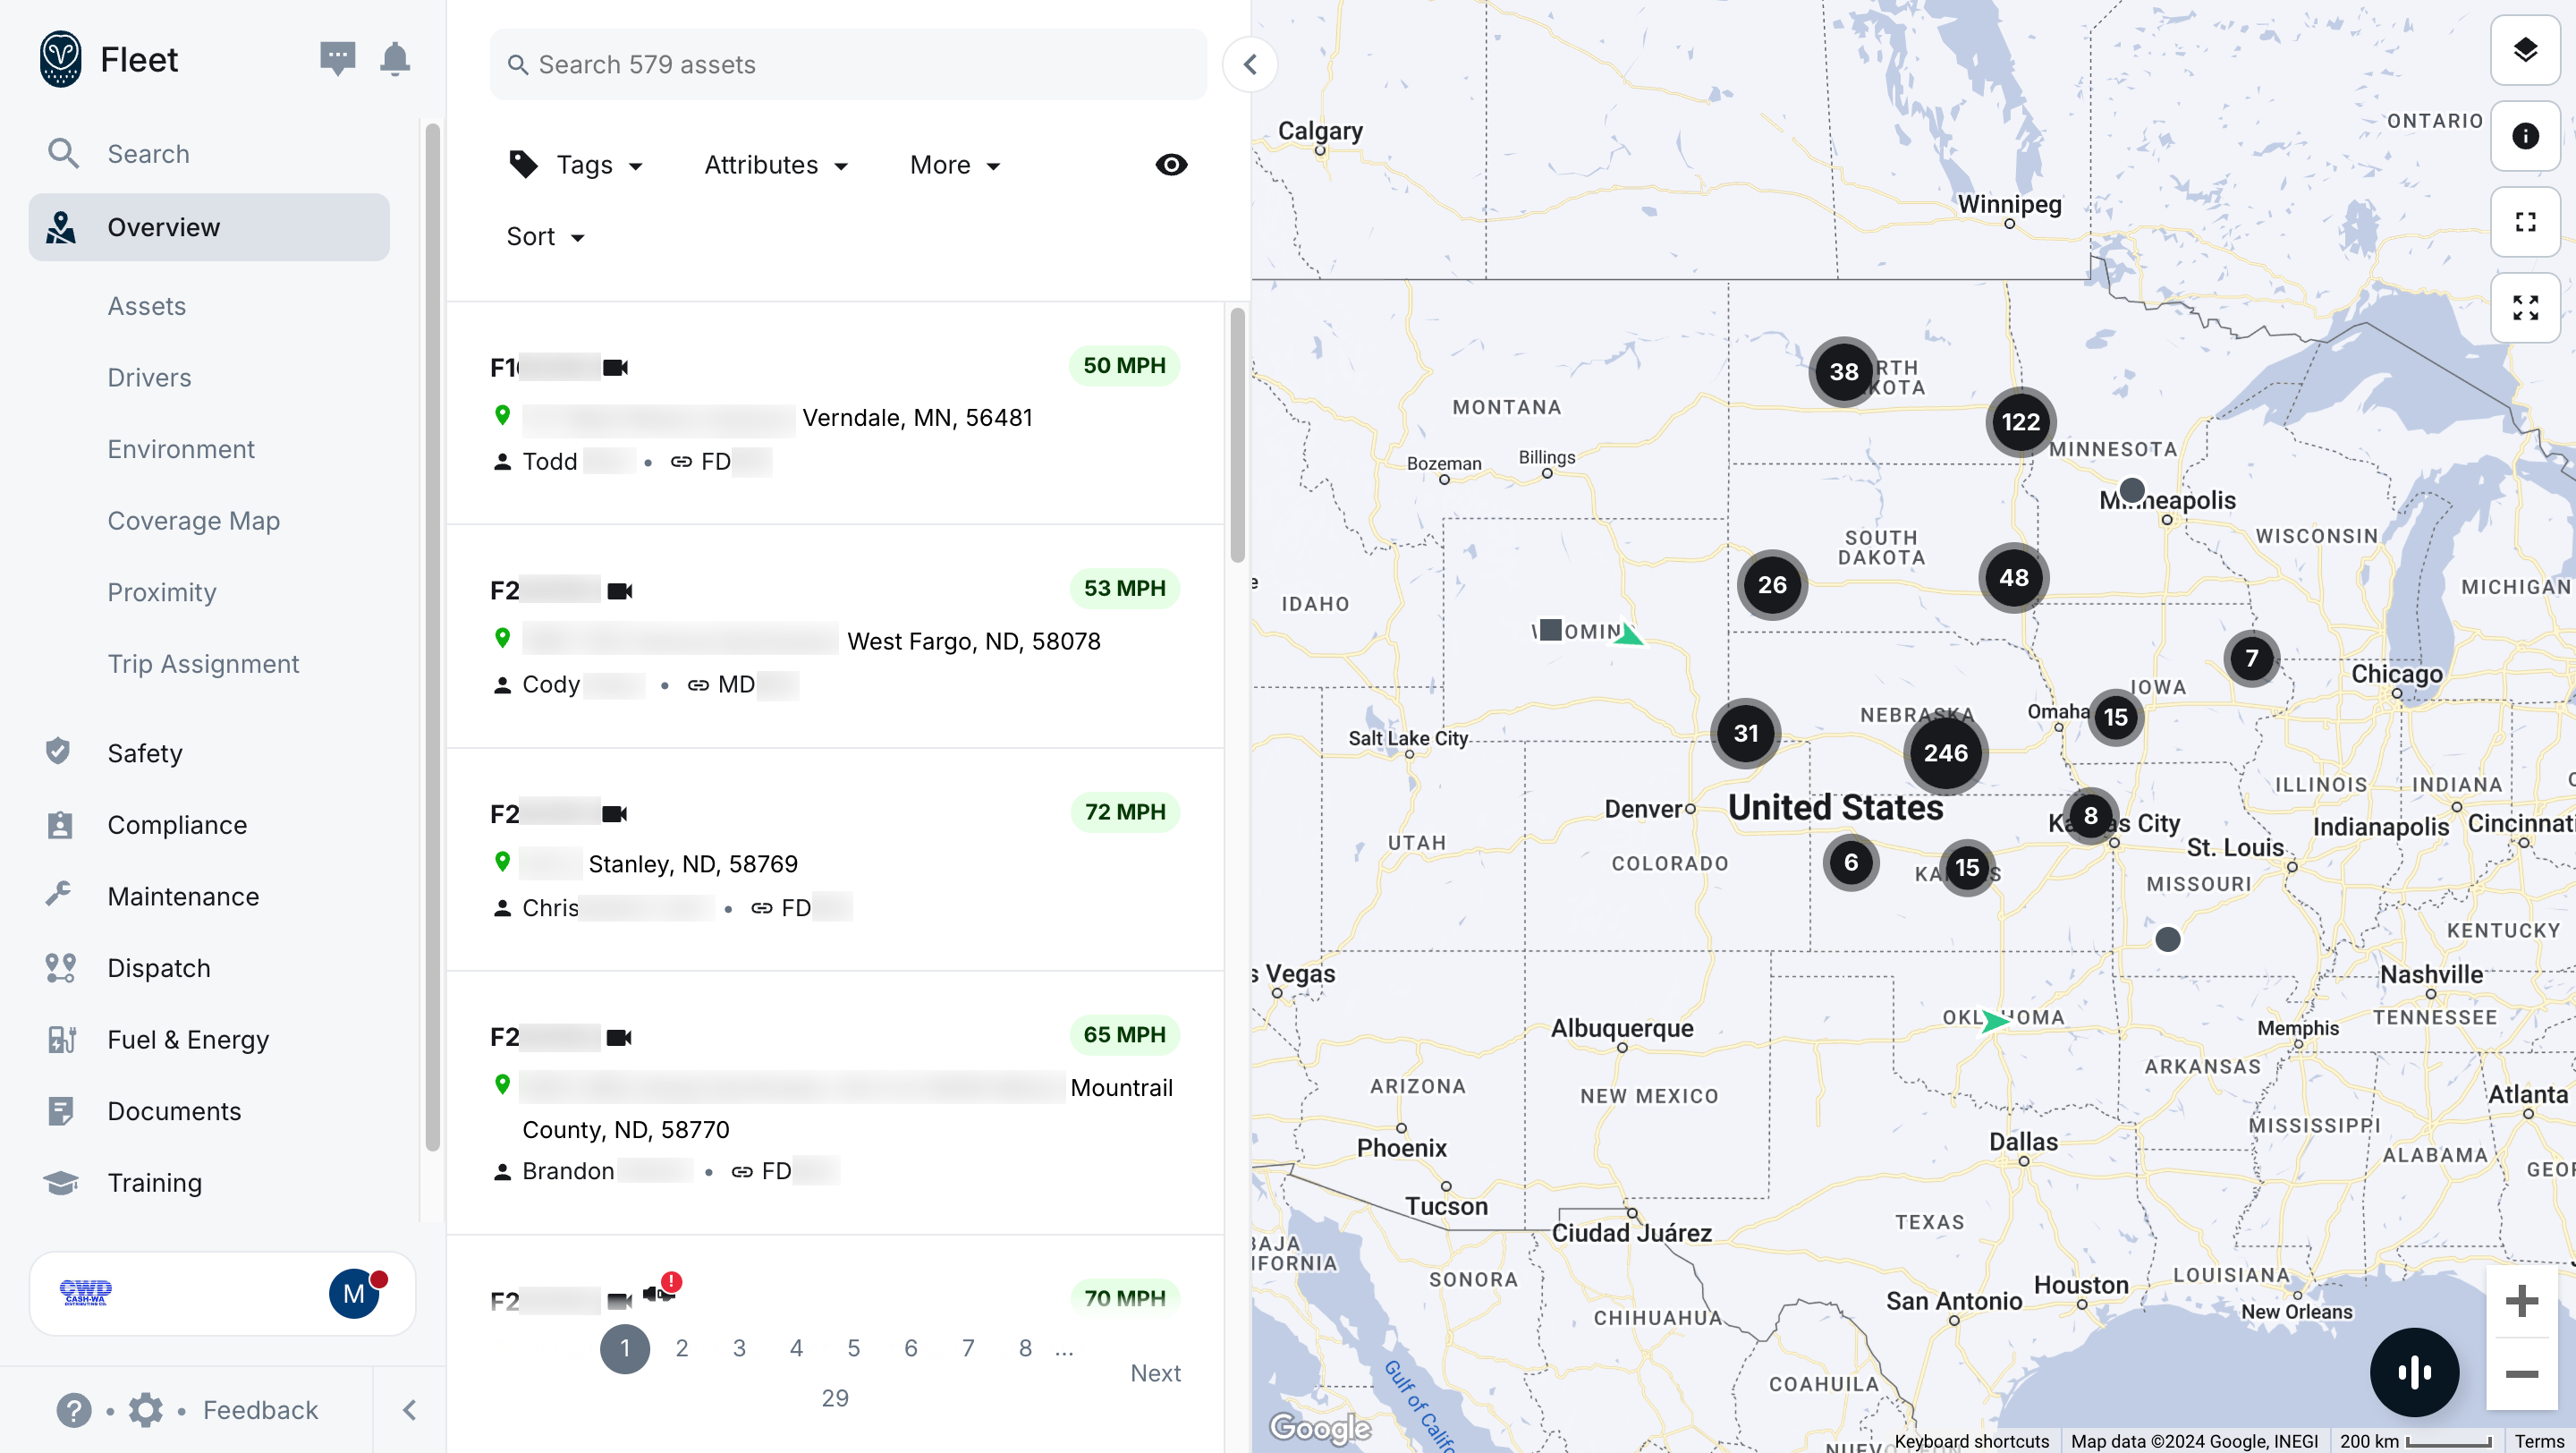Open the settings gear
The width and height of the screenshot is (2576, 1453).
145,1409
